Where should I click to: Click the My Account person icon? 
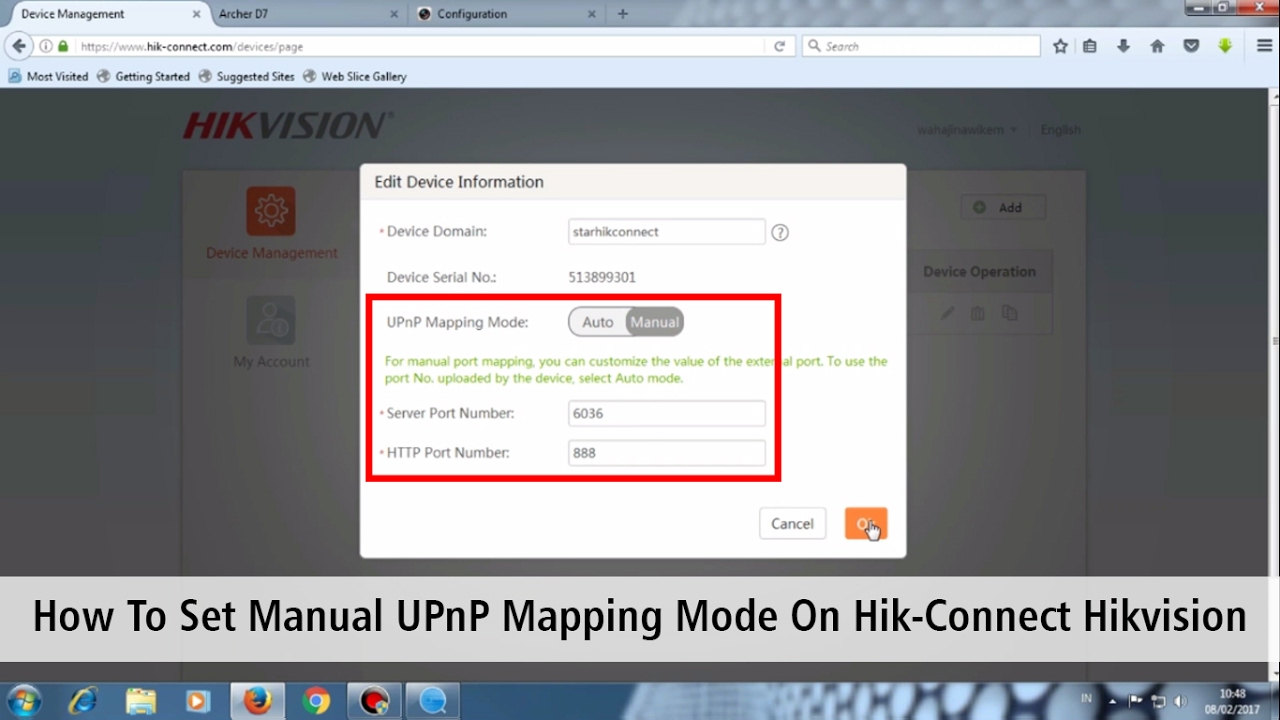pos(271,320)
